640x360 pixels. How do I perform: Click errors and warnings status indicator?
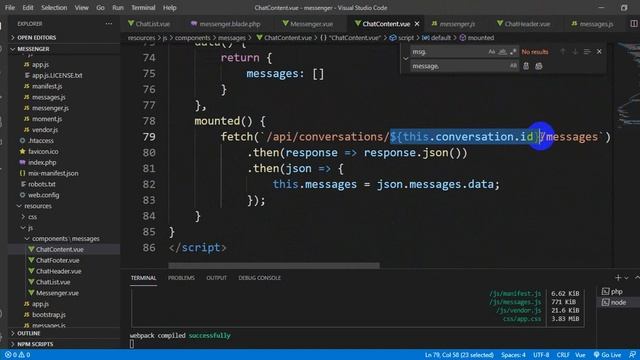18,355
